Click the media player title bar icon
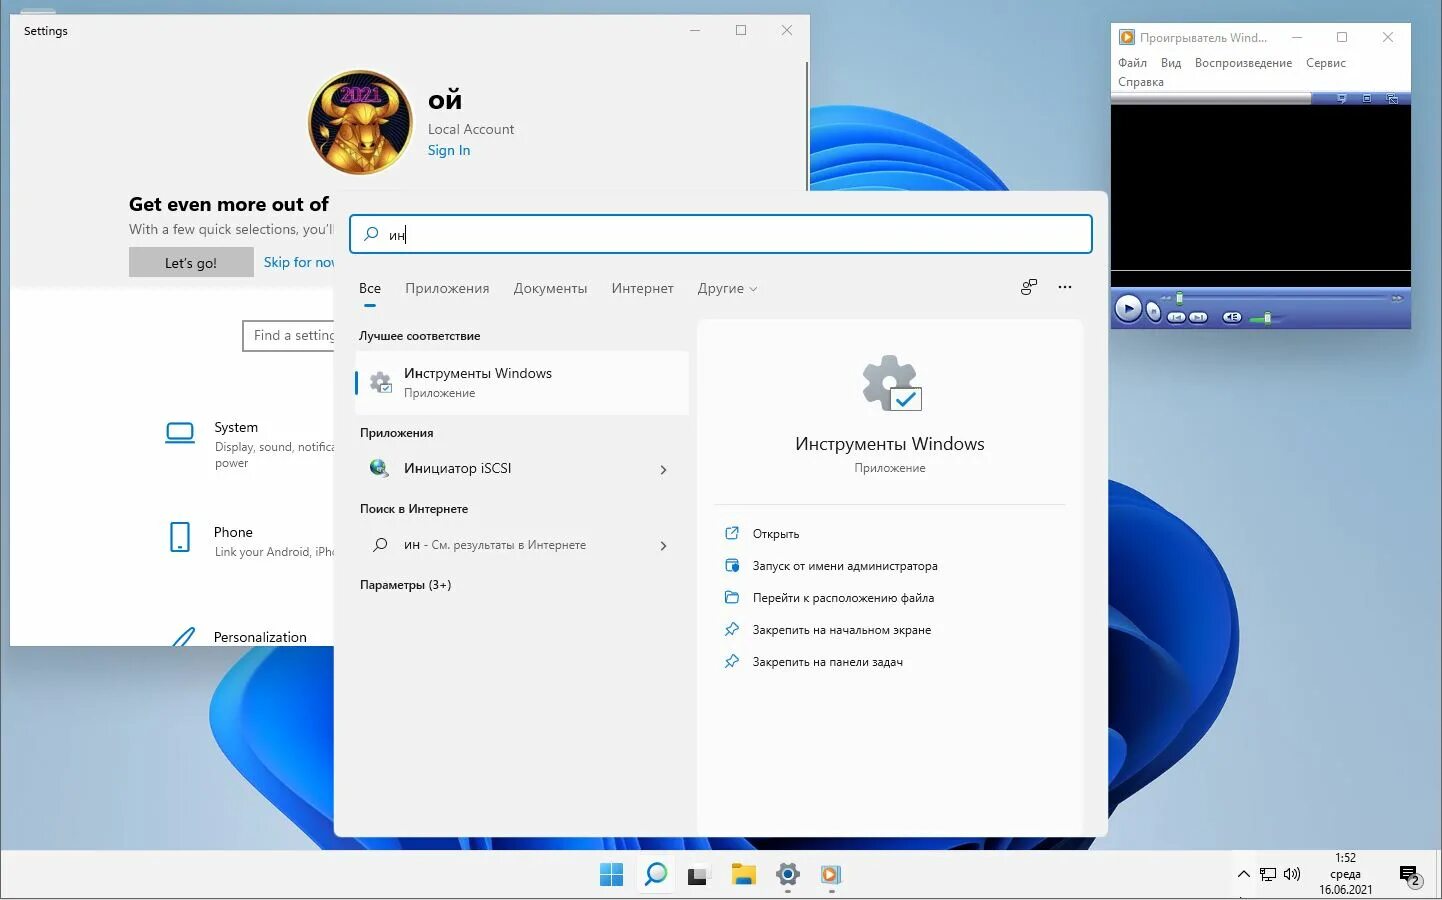The width and height of the screenshot is (1442, 900). point(1127,37)
